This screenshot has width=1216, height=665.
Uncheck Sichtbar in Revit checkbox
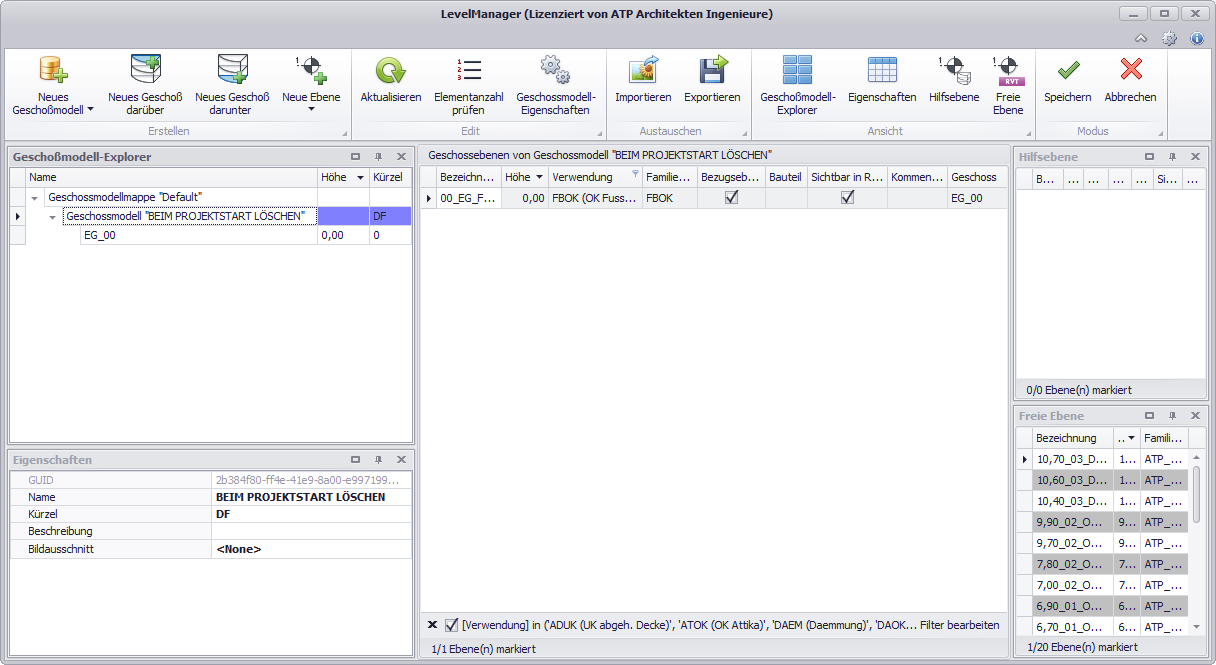click(x=847, y=199)
